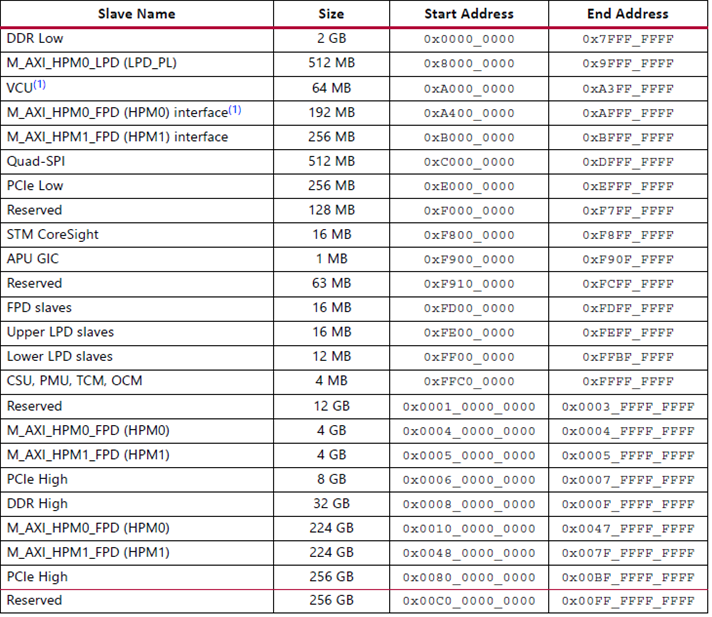Screen dimensions: 712x617
Task: Select the 12 GB size cell
Action: tap(331, 406)
